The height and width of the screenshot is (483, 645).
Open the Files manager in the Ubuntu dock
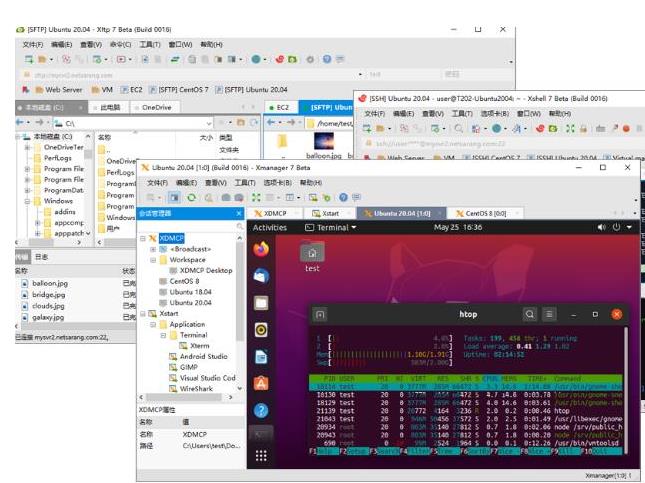point(261,302)
